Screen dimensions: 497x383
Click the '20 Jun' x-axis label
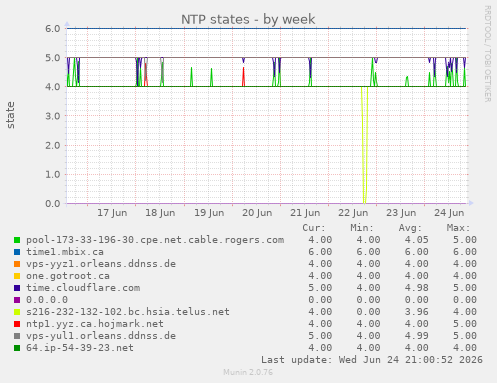point(257,213)
